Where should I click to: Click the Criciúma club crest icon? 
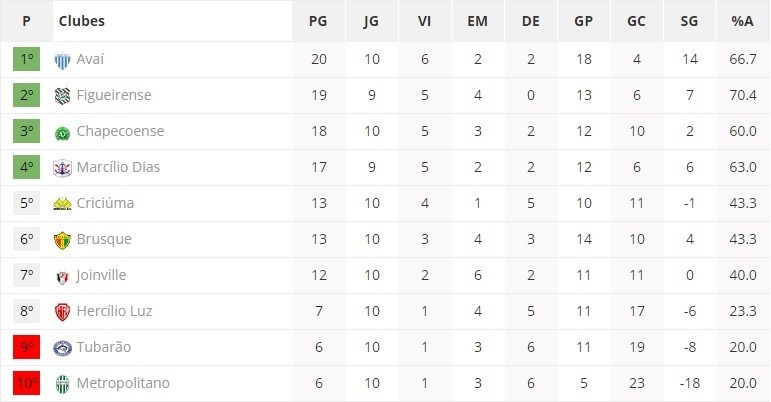click(62, 204)
